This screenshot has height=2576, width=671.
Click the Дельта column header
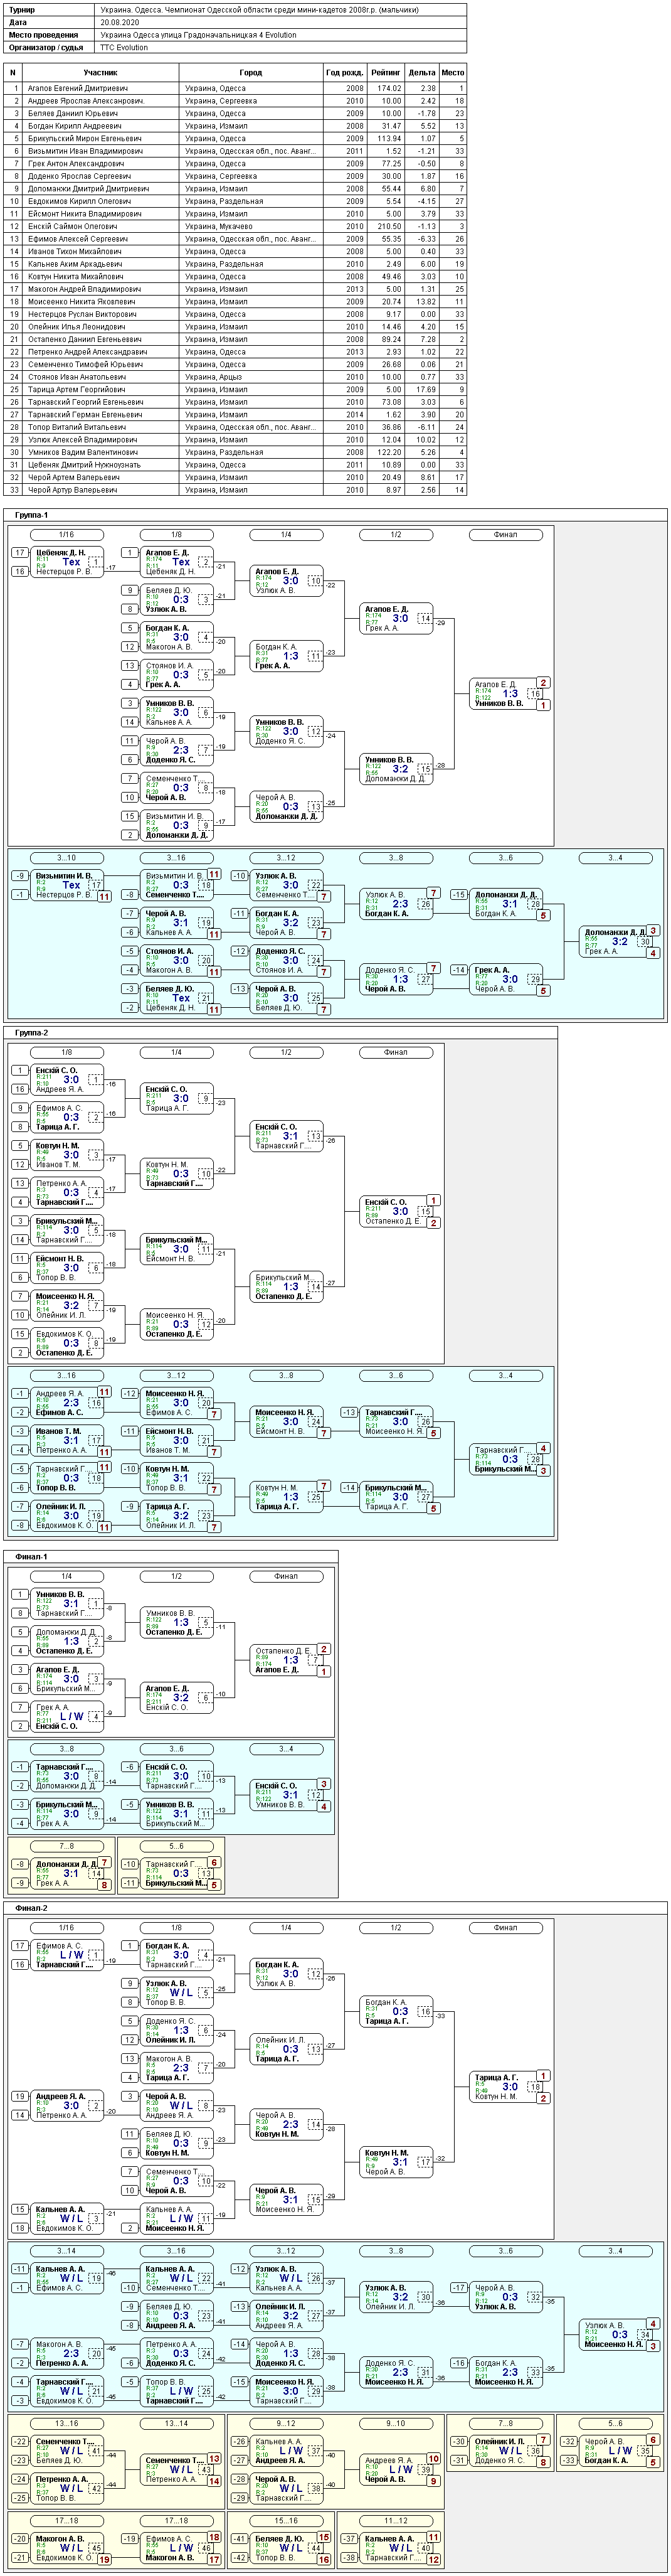tap(422, 72)
